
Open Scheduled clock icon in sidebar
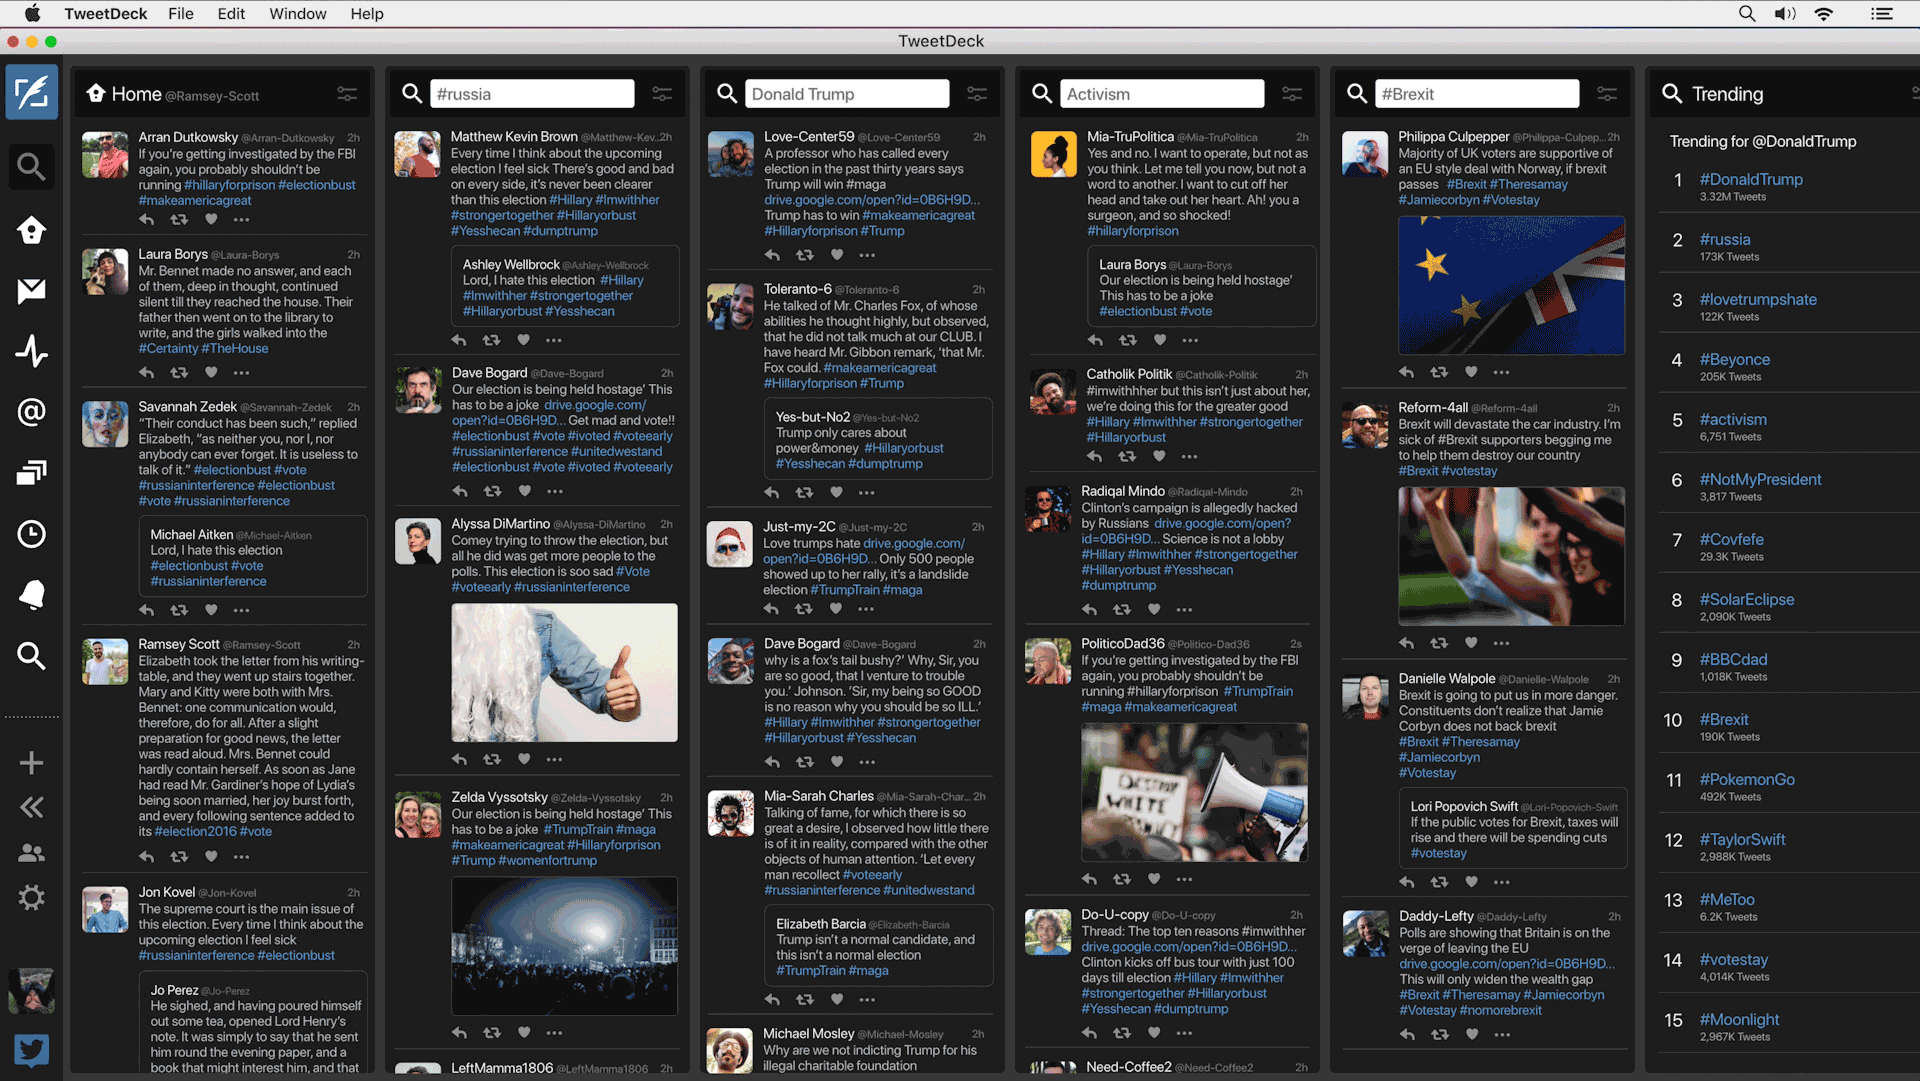[31, 534]
